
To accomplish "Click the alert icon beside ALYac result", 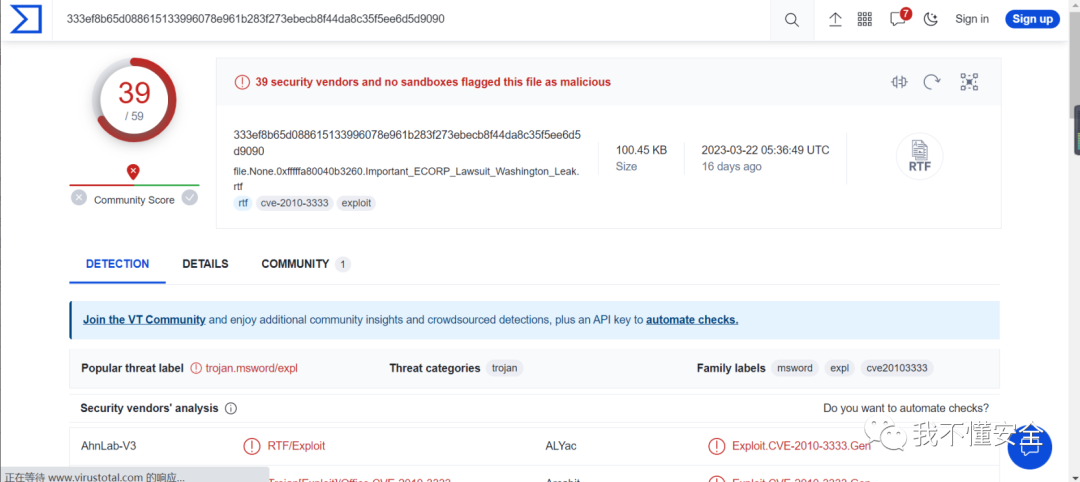I will click(716, 446).
